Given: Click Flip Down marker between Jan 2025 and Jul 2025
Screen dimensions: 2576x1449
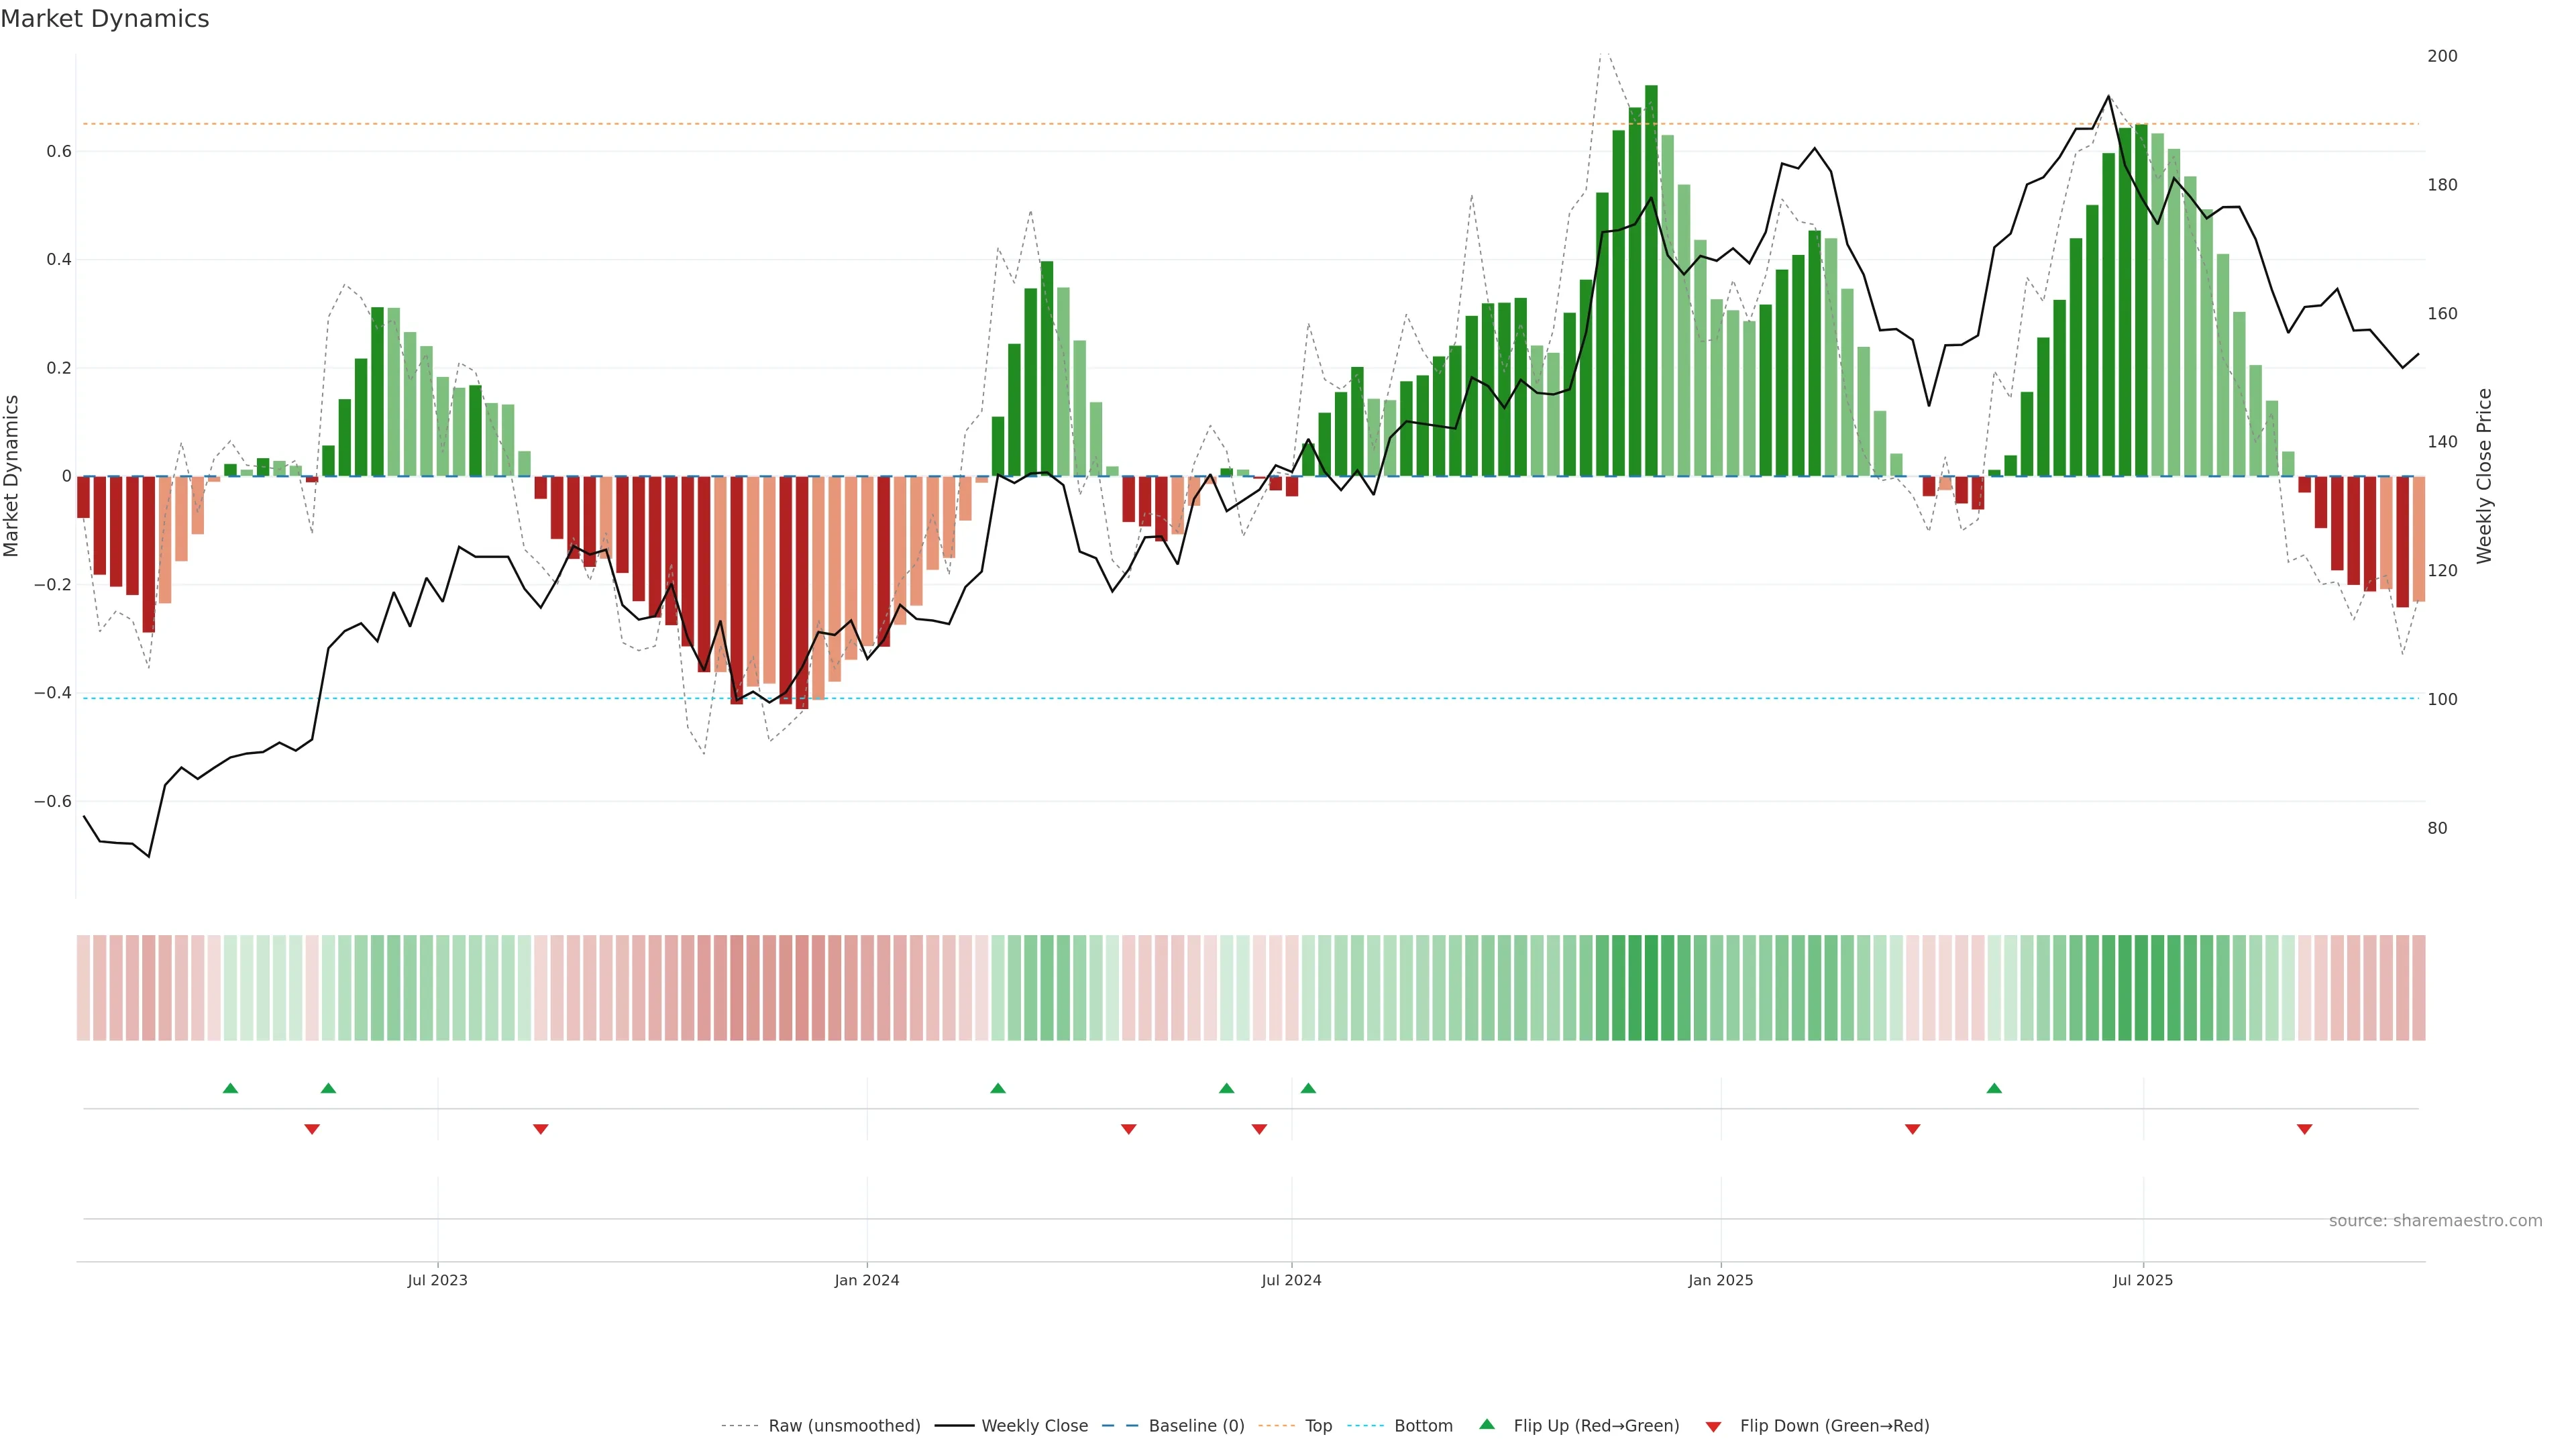Looking at the screenshot, I should tap(1912, 1129).
